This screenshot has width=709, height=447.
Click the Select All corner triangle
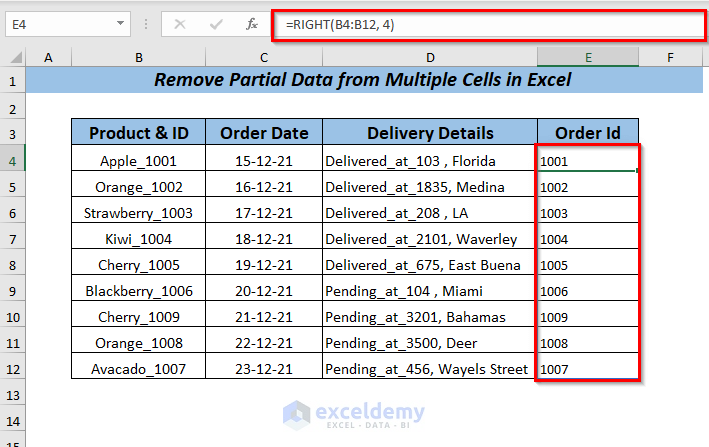pyautogui.click(x=16, y=57)
